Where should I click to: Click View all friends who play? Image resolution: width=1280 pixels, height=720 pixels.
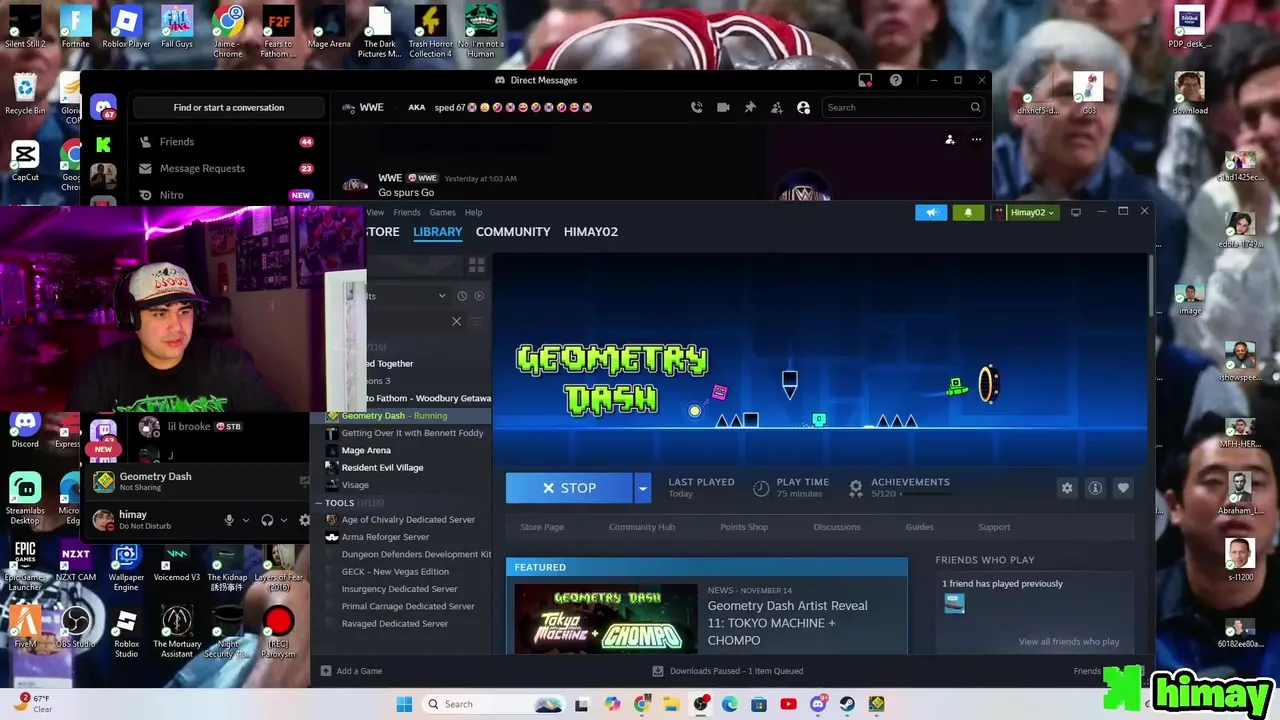1068,642
